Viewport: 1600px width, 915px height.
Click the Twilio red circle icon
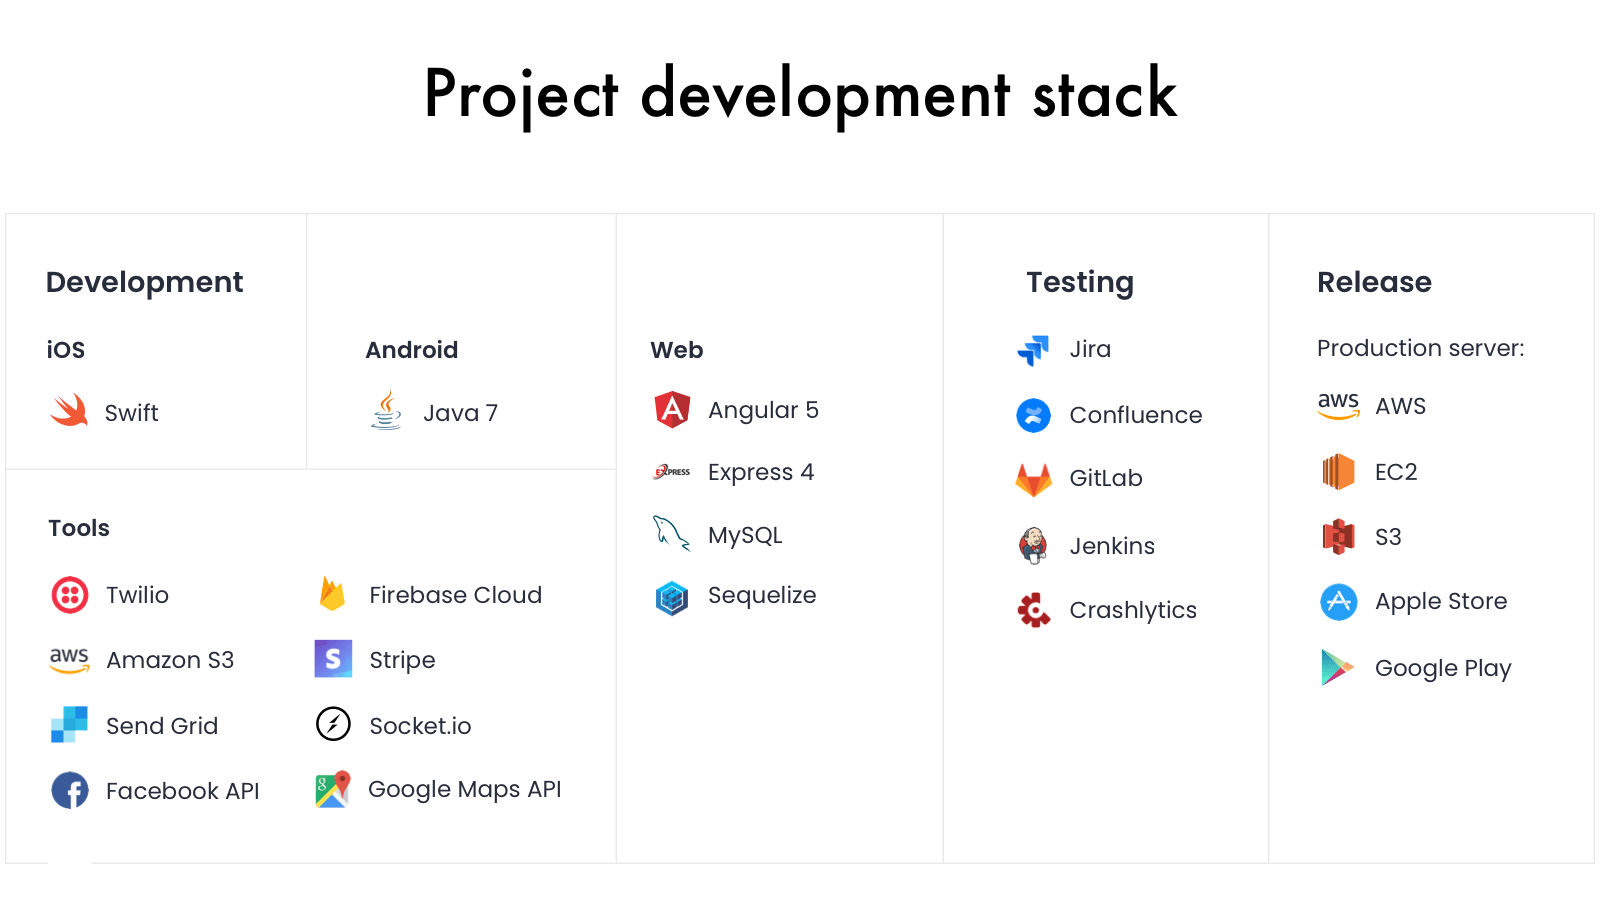70,595
